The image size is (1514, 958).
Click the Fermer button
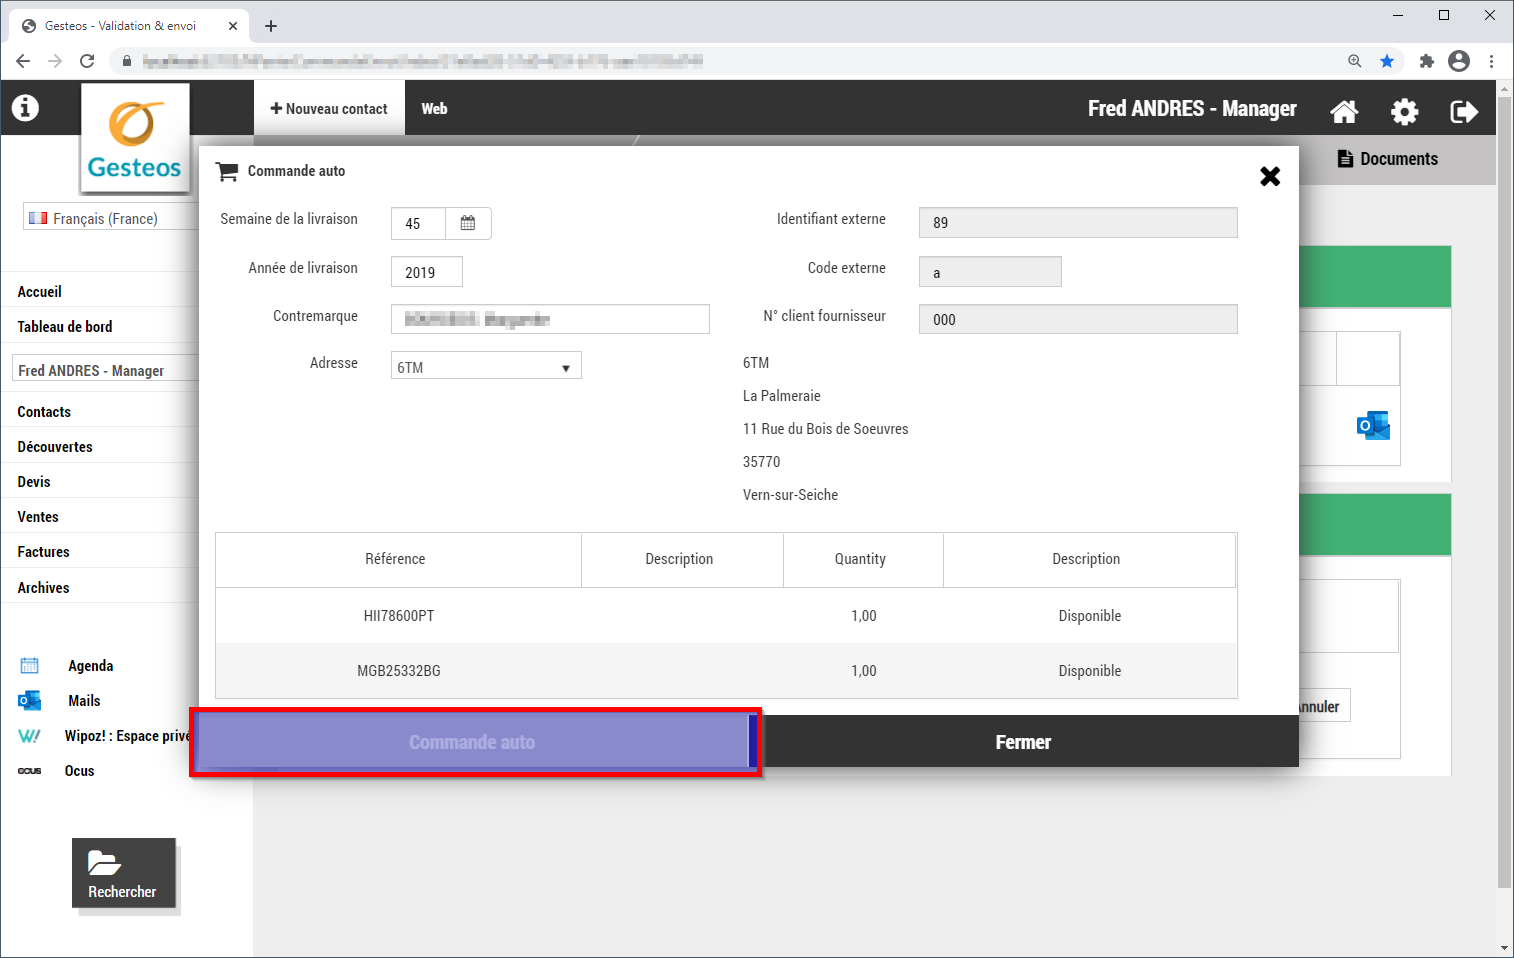tap(1023, 742)
